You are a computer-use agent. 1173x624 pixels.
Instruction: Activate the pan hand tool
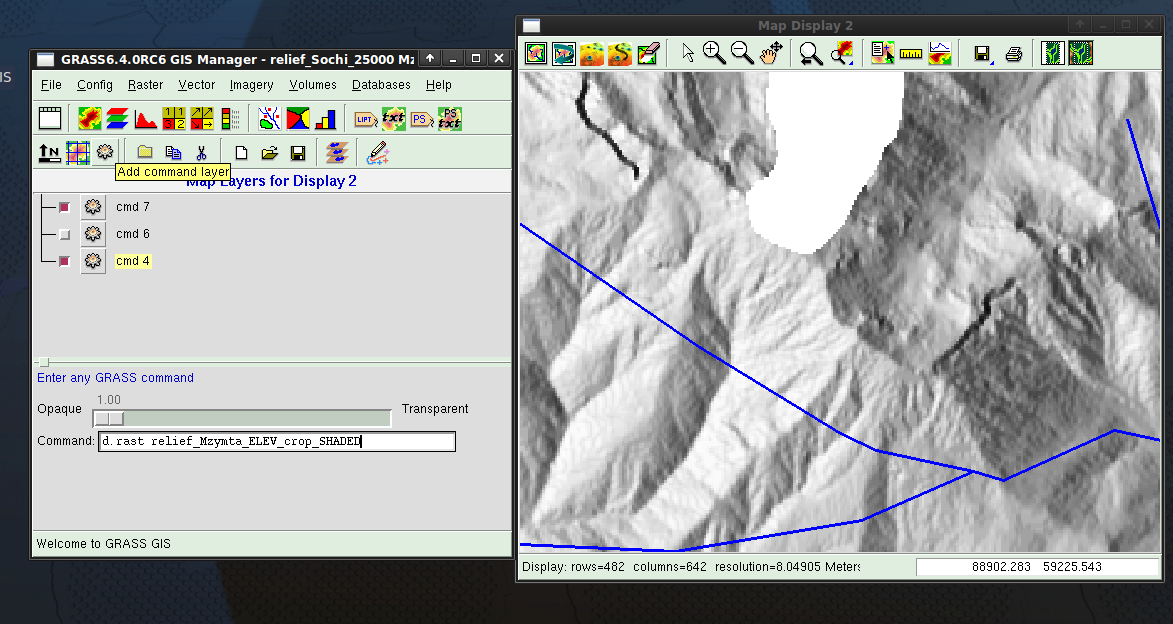[x=769, y=53]
